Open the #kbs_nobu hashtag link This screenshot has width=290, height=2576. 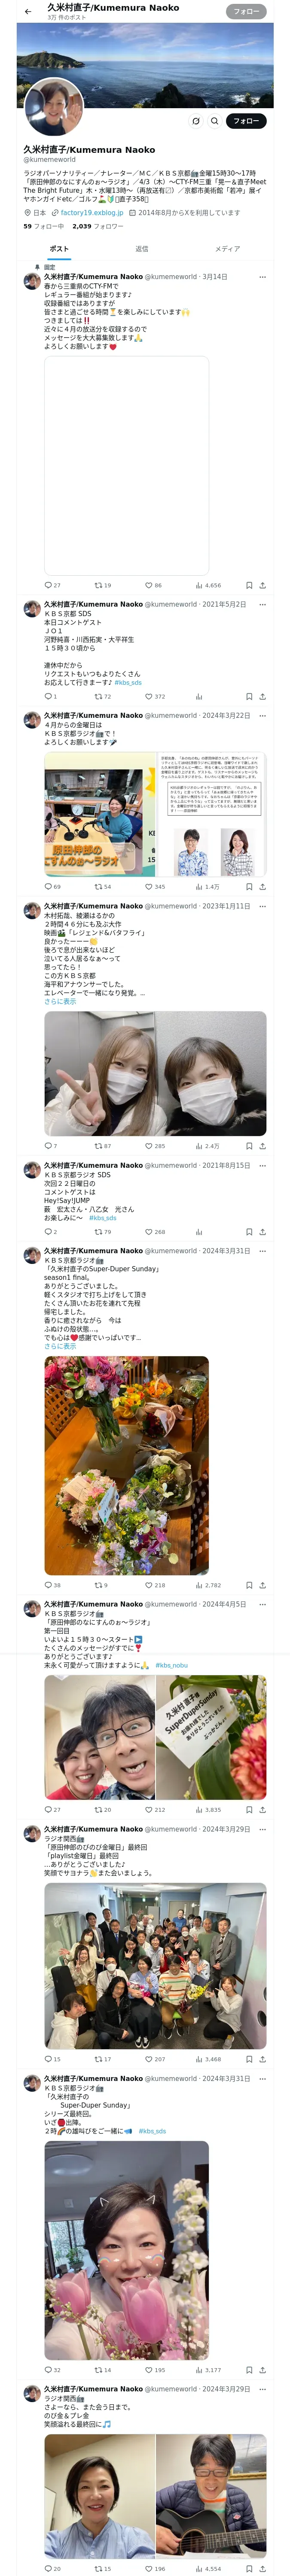click(x=171, y=1665)
